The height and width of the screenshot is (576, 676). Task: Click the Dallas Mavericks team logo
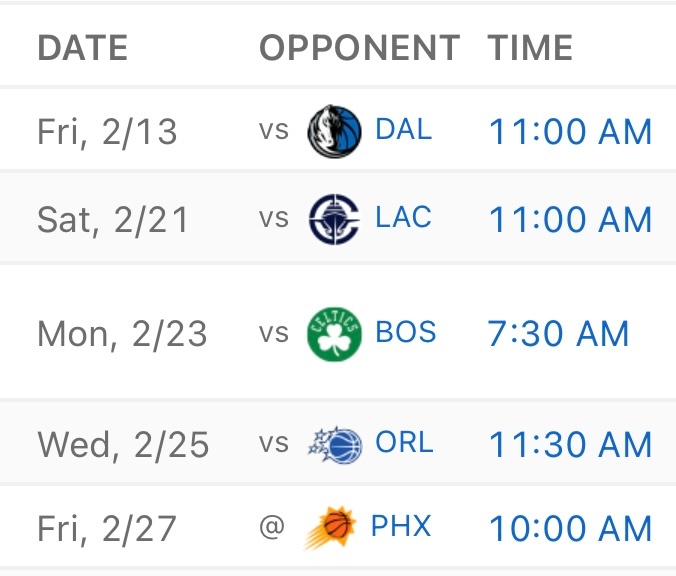coord(333,131)
